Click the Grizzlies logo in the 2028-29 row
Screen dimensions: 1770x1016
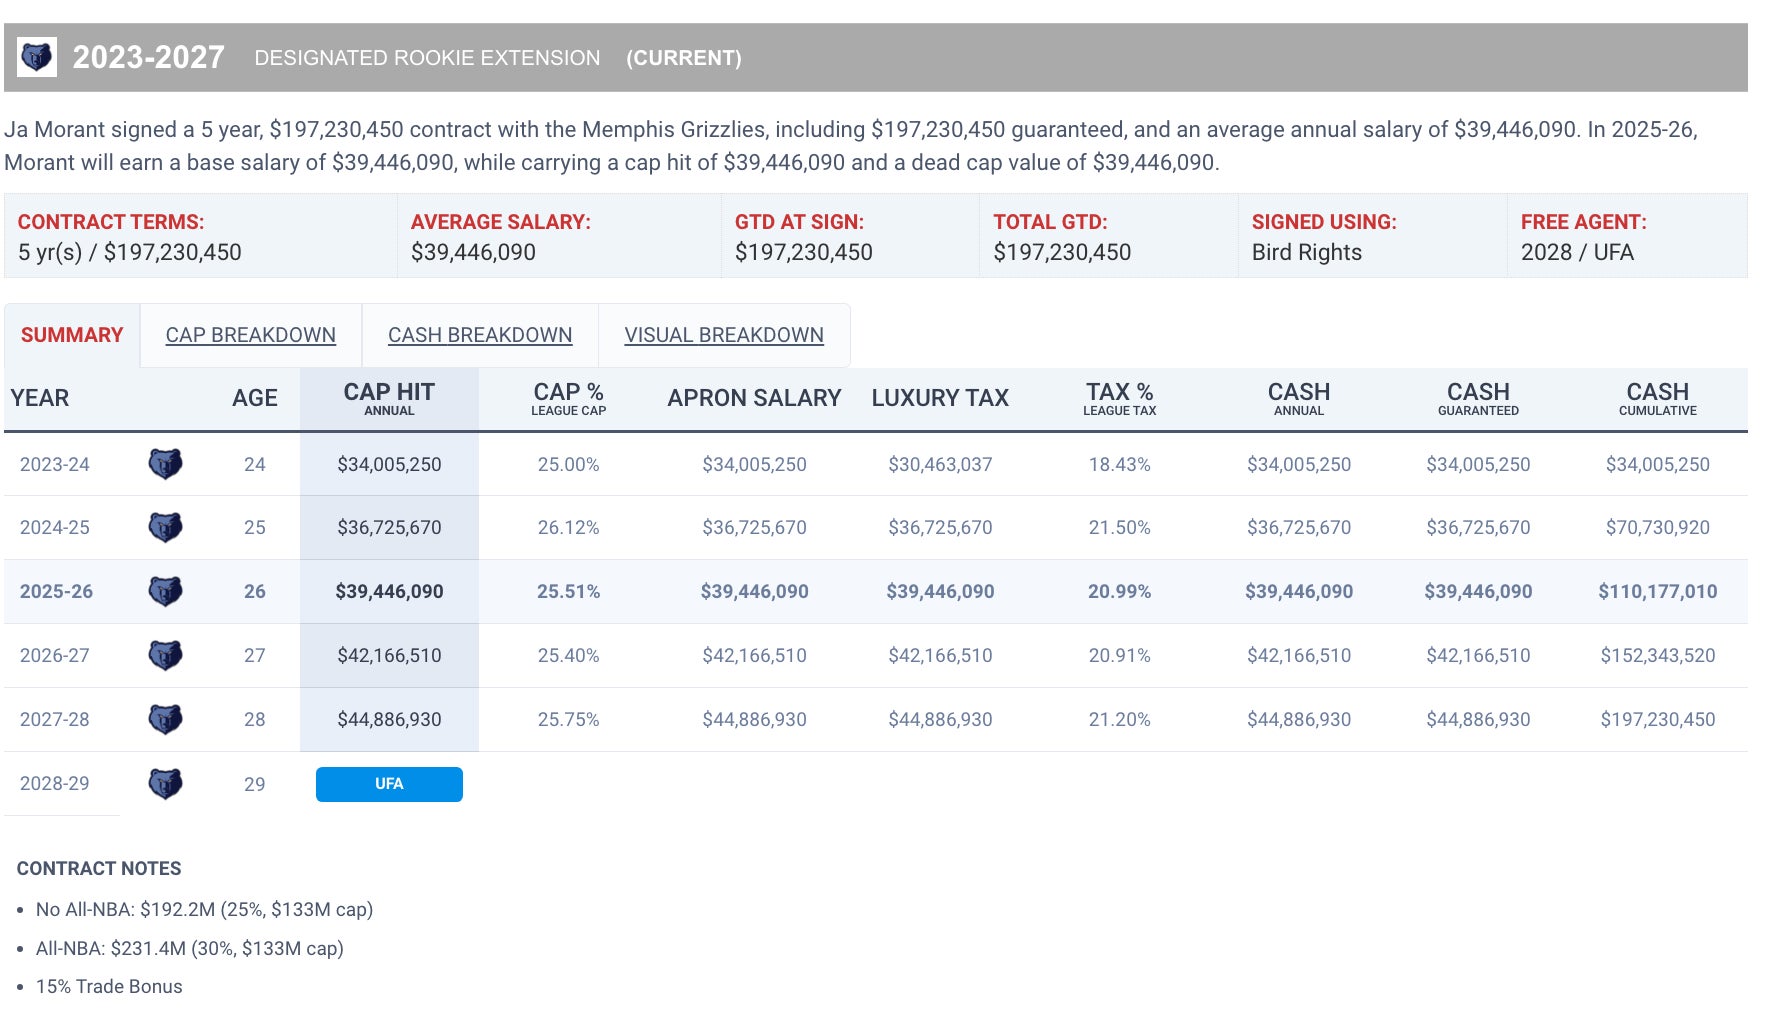165,783
